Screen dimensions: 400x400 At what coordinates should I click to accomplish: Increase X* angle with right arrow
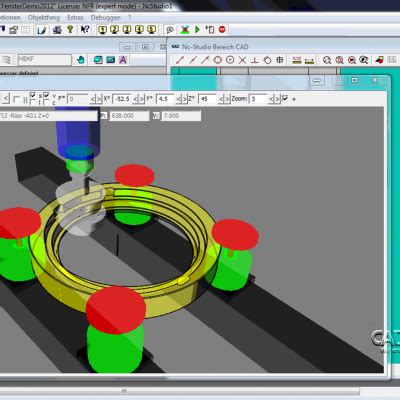coord(141,99)
